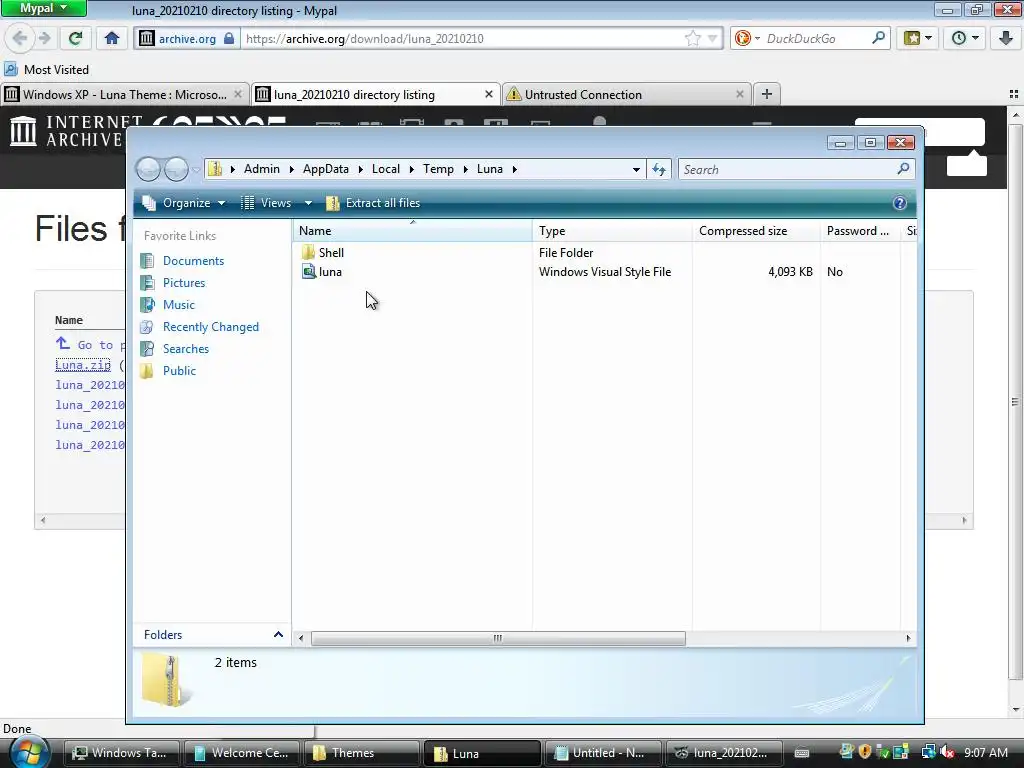
Task: Sort by Compressed size column header
Action: point(756,231)
